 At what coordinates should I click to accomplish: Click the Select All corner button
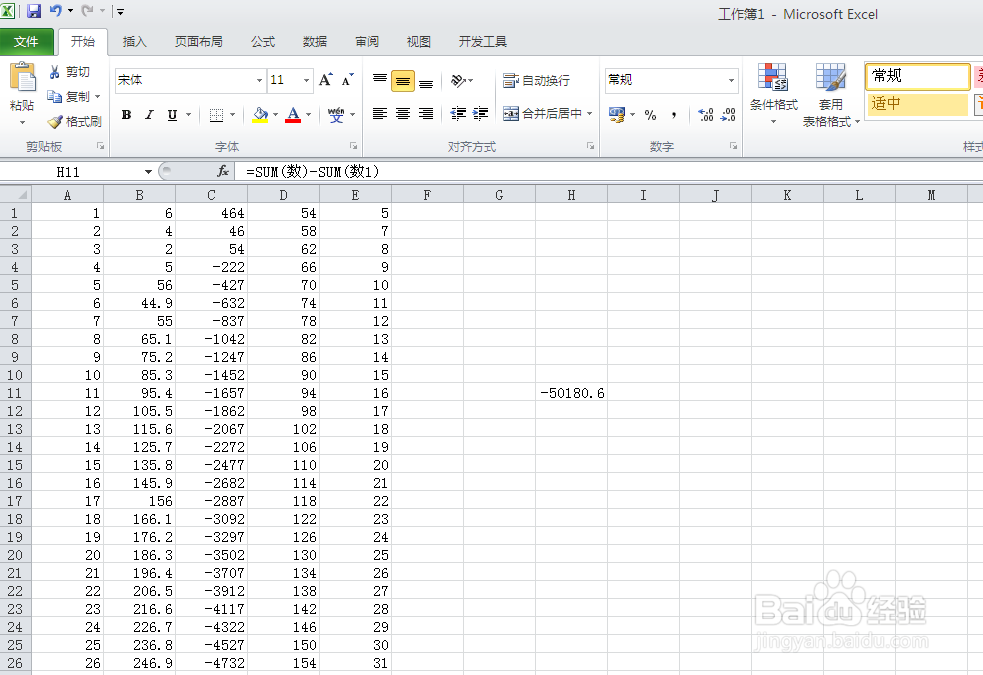click(x=16, y=195)
